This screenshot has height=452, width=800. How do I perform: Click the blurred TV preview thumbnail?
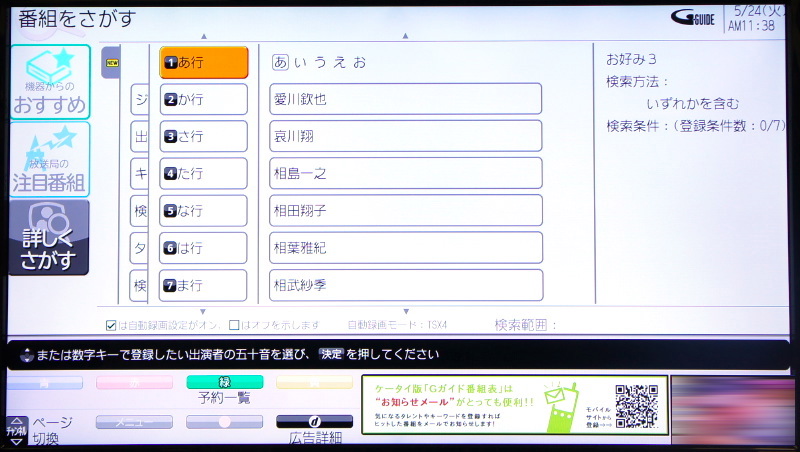733,410
